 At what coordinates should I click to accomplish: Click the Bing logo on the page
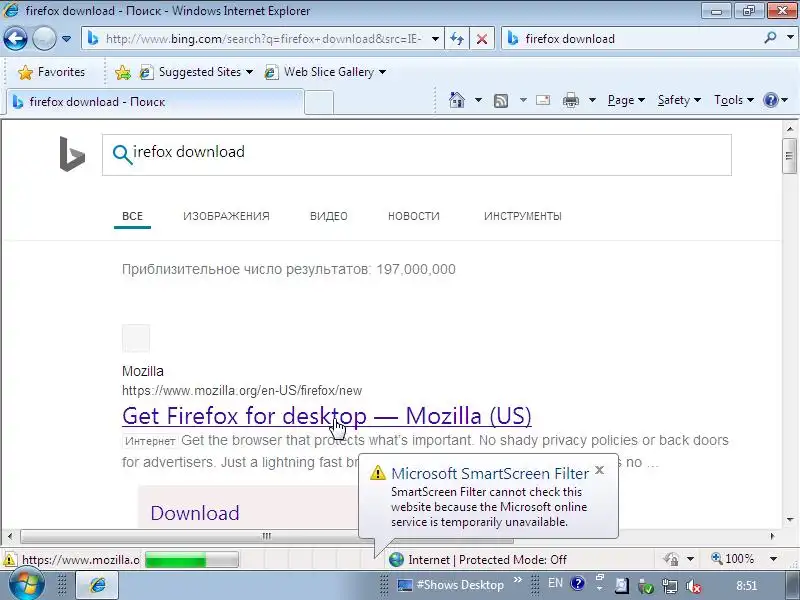72,154
